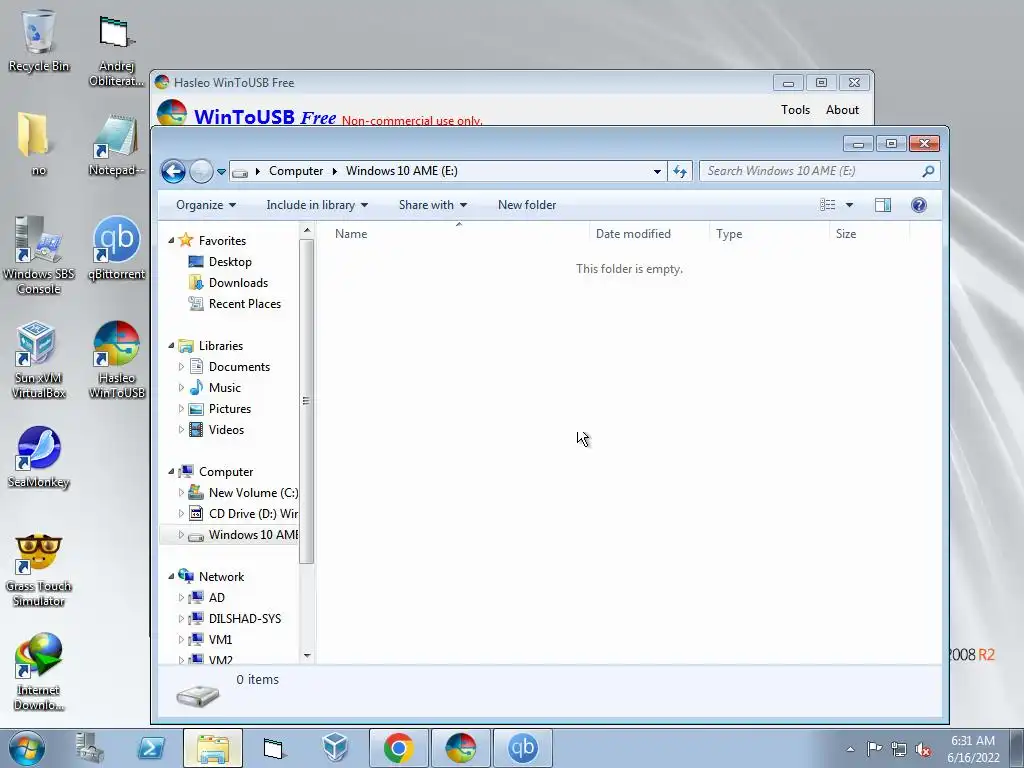1024x768 pixels.
Task: Select Desktop under Favorites
Action: (x=230, y=262)
